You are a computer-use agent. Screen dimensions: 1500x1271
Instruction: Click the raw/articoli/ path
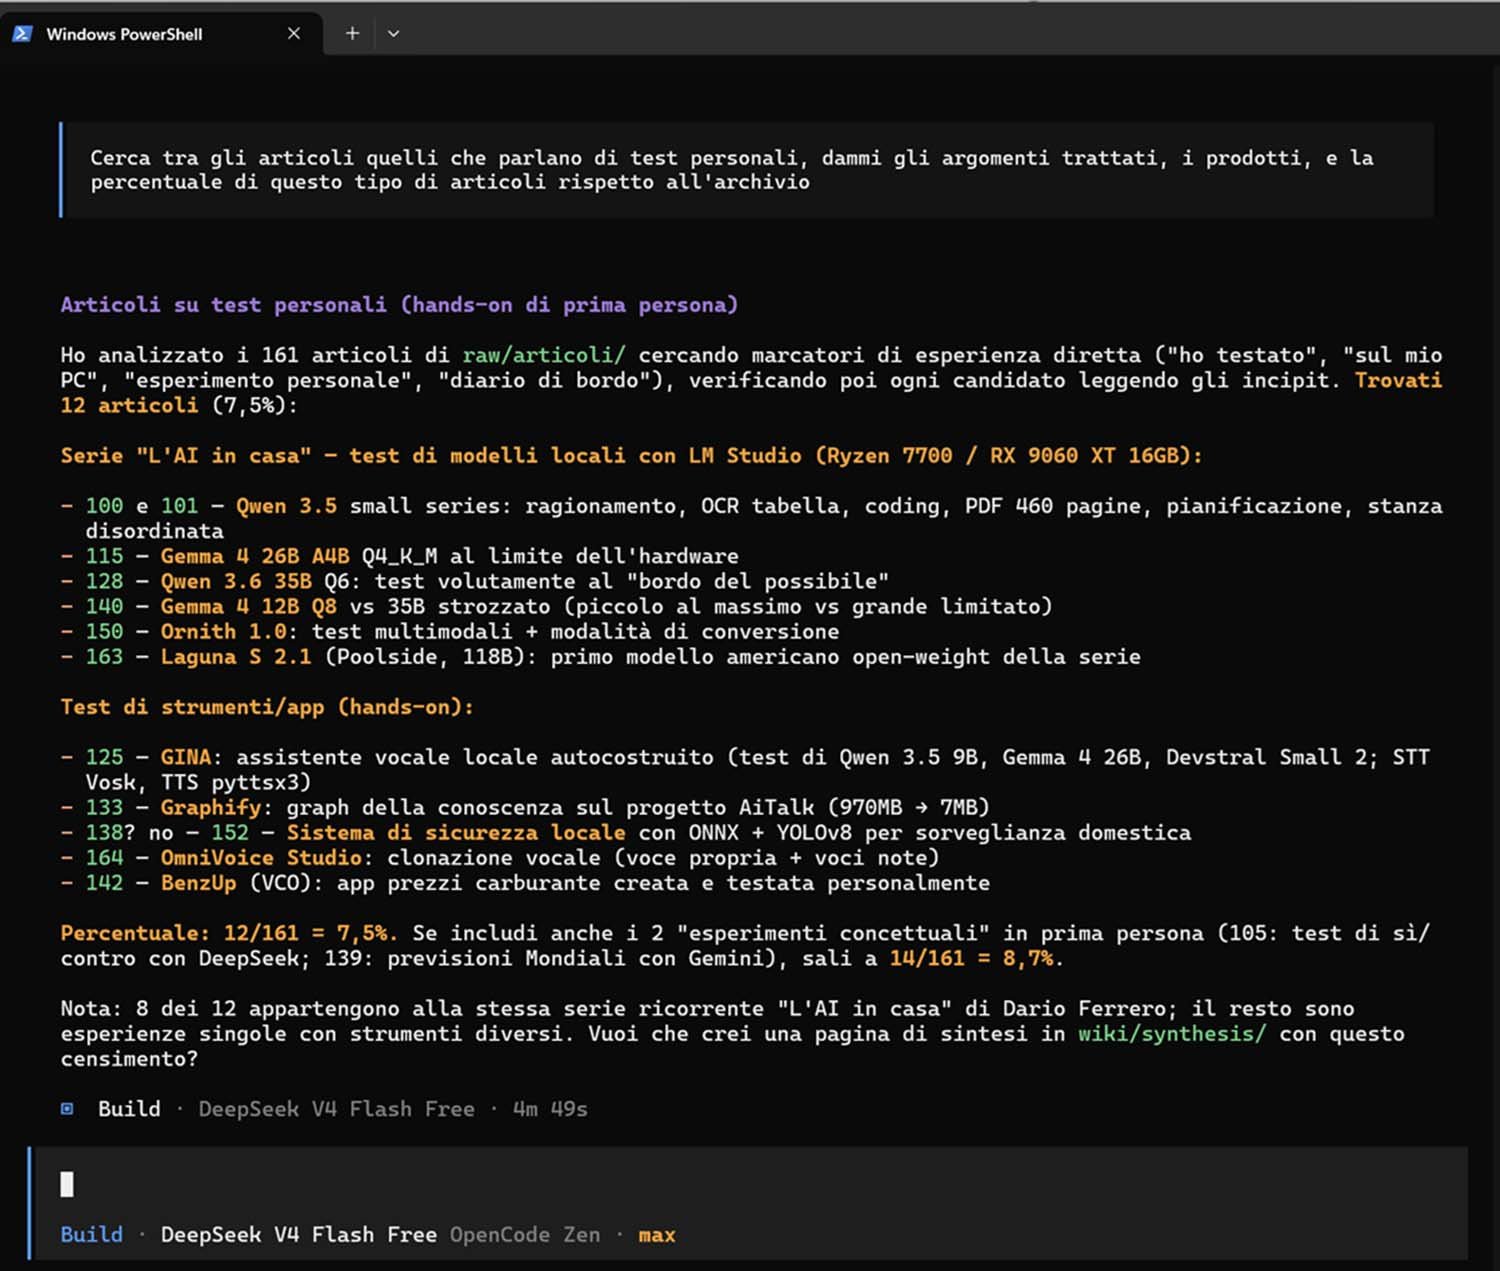pyautogui.click(x=544, y=355)
